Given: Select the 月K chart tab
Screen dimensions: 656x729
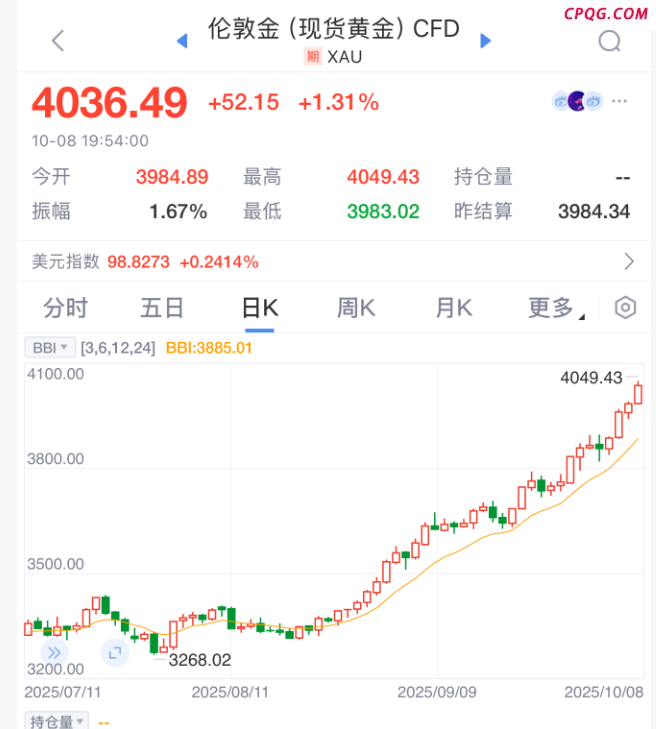Looking at the screenshot, I should [453, 308].
